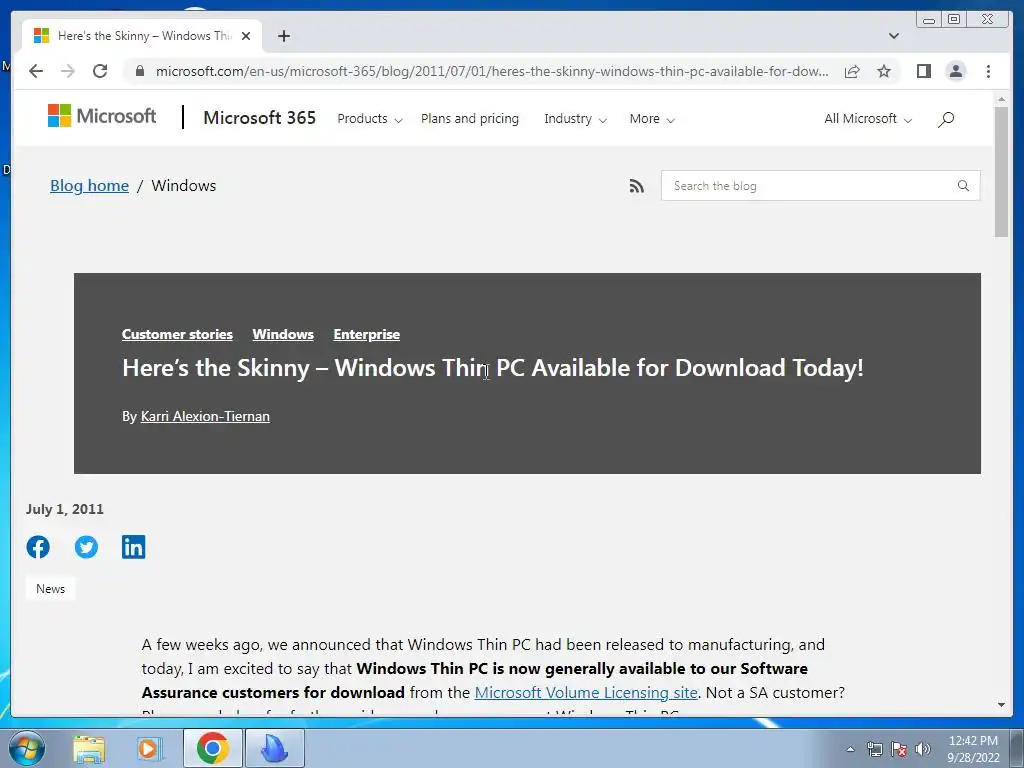Select the 'Here's the Skinny' browser tab

point(142,36)
